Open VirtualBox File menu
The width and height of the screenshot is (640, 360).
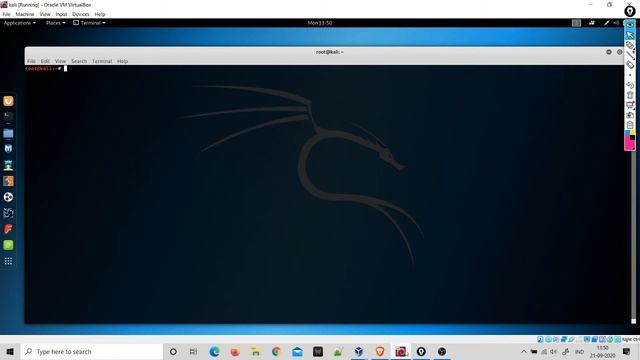(x=7, y=14)
